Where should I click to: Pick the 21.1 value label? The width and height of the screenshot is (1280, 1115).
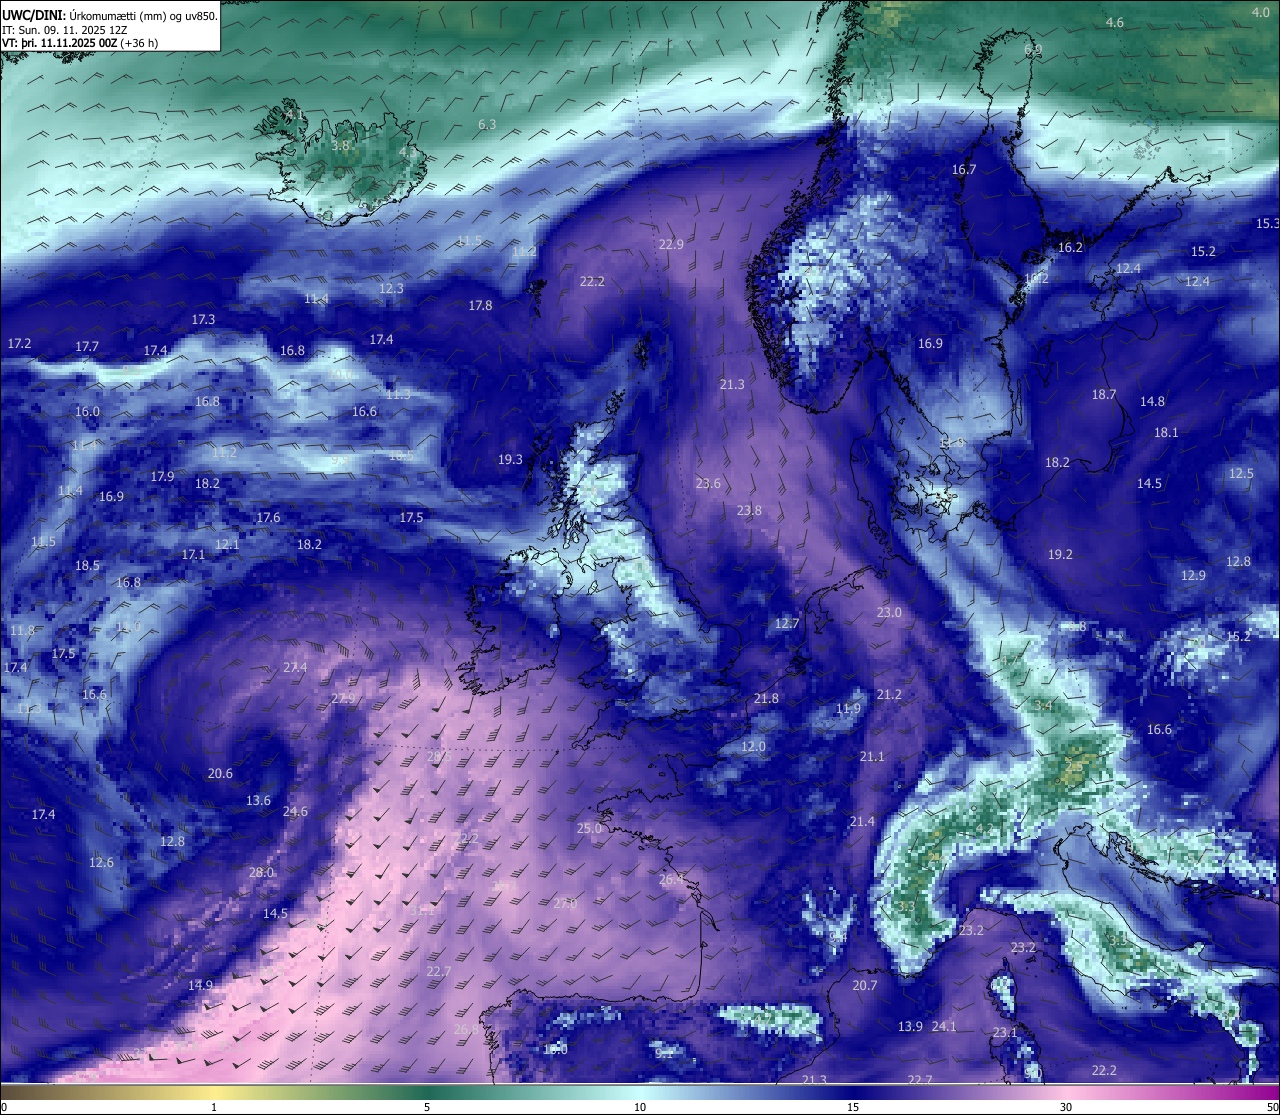click(872, 757)
